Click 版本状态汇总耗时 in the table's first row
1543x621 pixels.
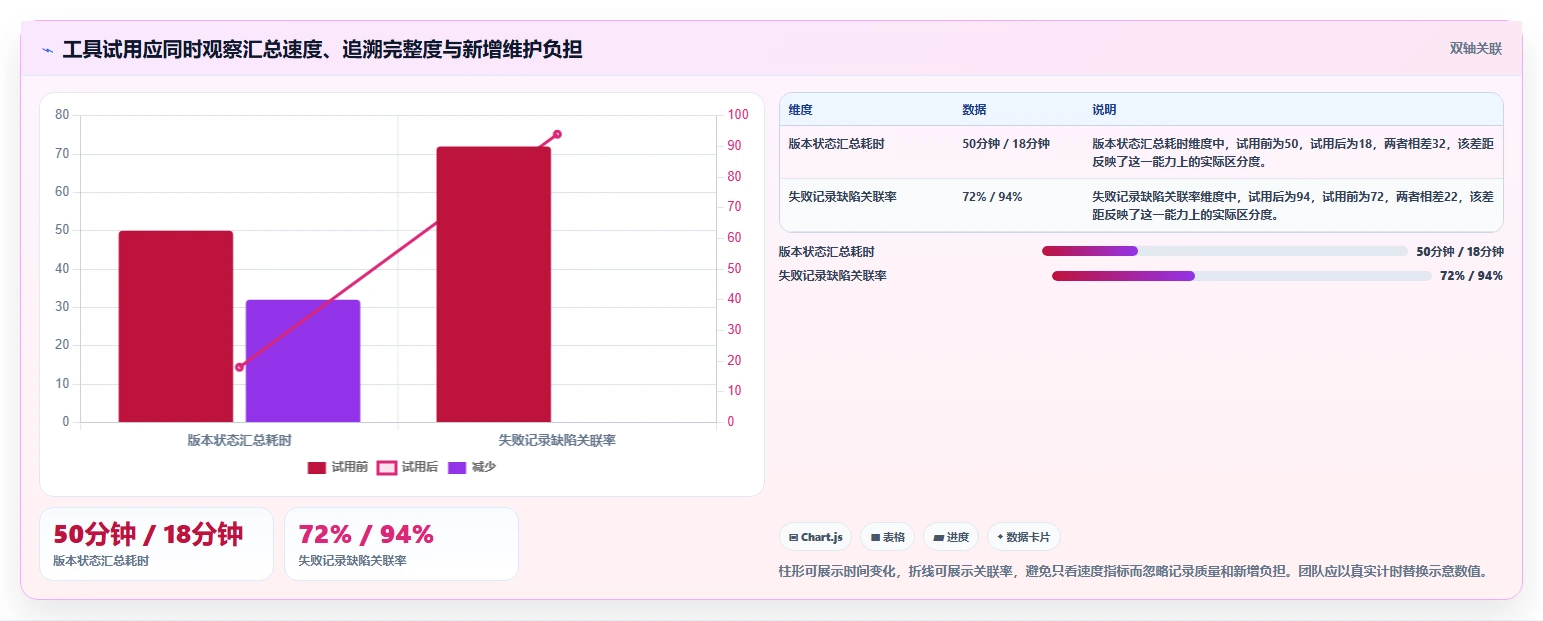[836, 144]
